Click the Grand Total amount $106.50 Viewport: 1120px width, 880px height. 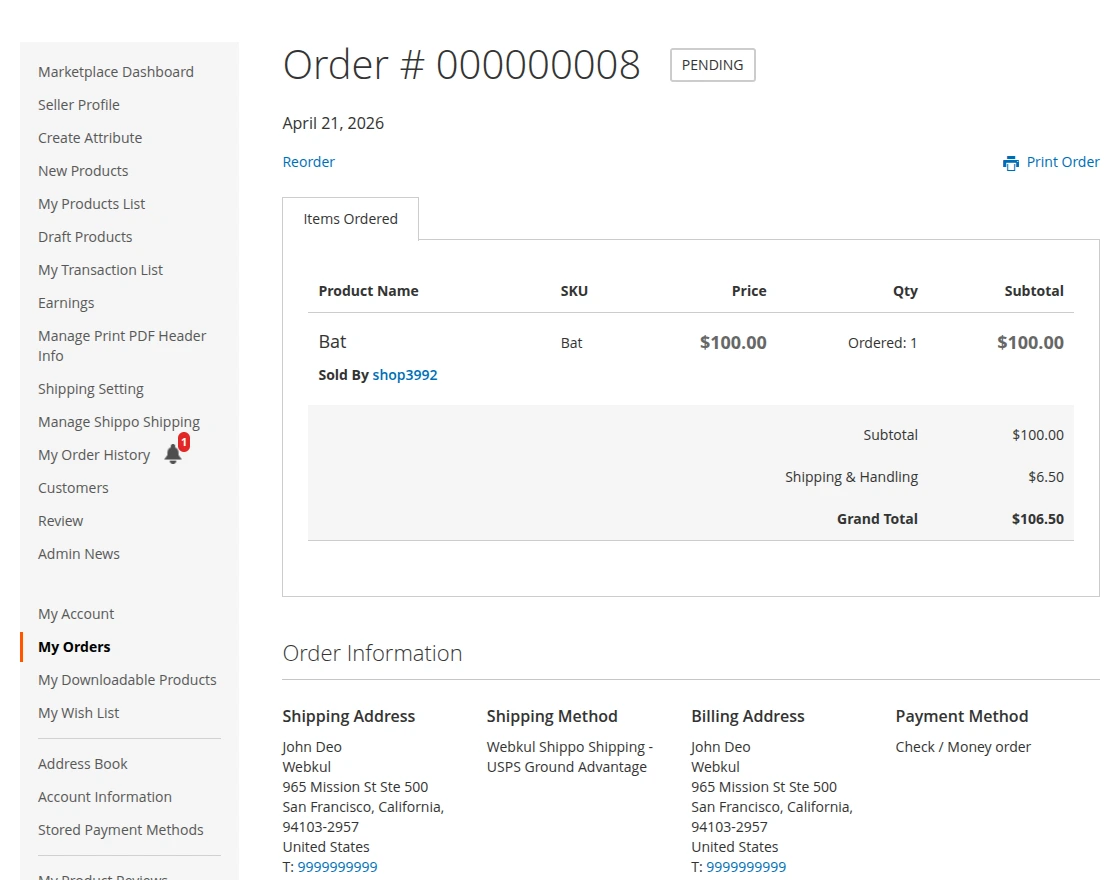1037,519
